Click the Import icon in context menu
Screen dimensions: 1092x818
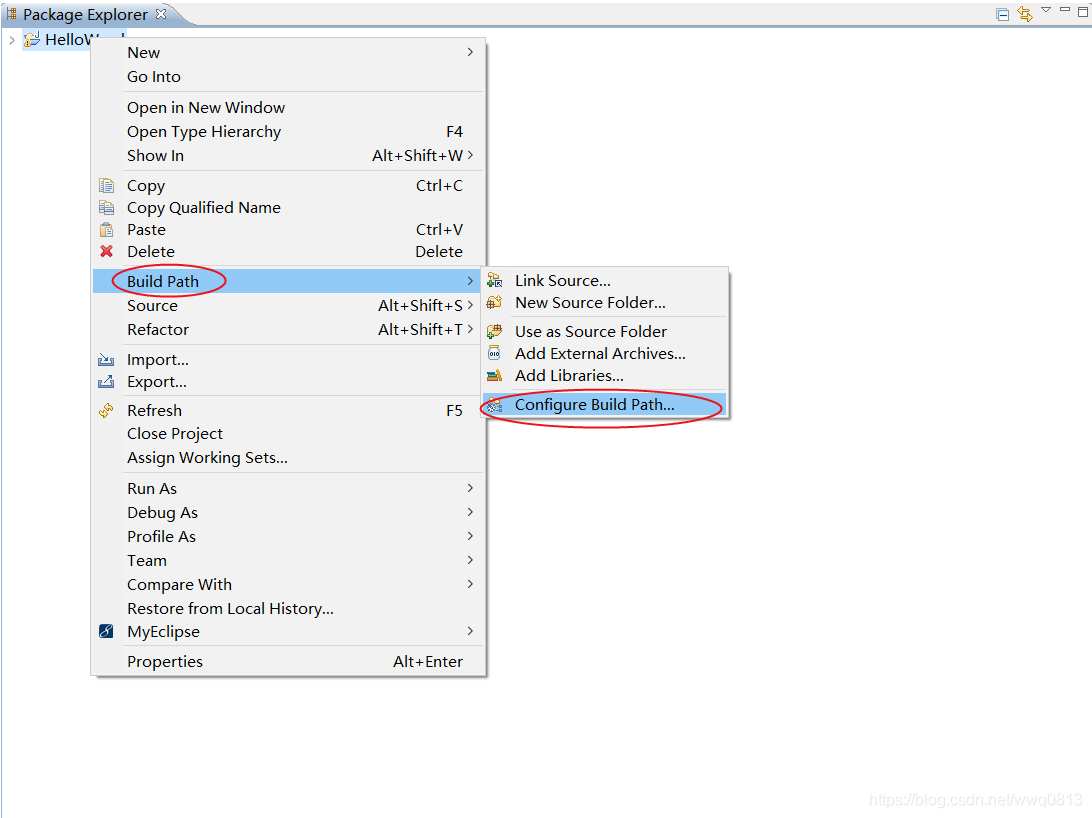click(x=107, y=358)
